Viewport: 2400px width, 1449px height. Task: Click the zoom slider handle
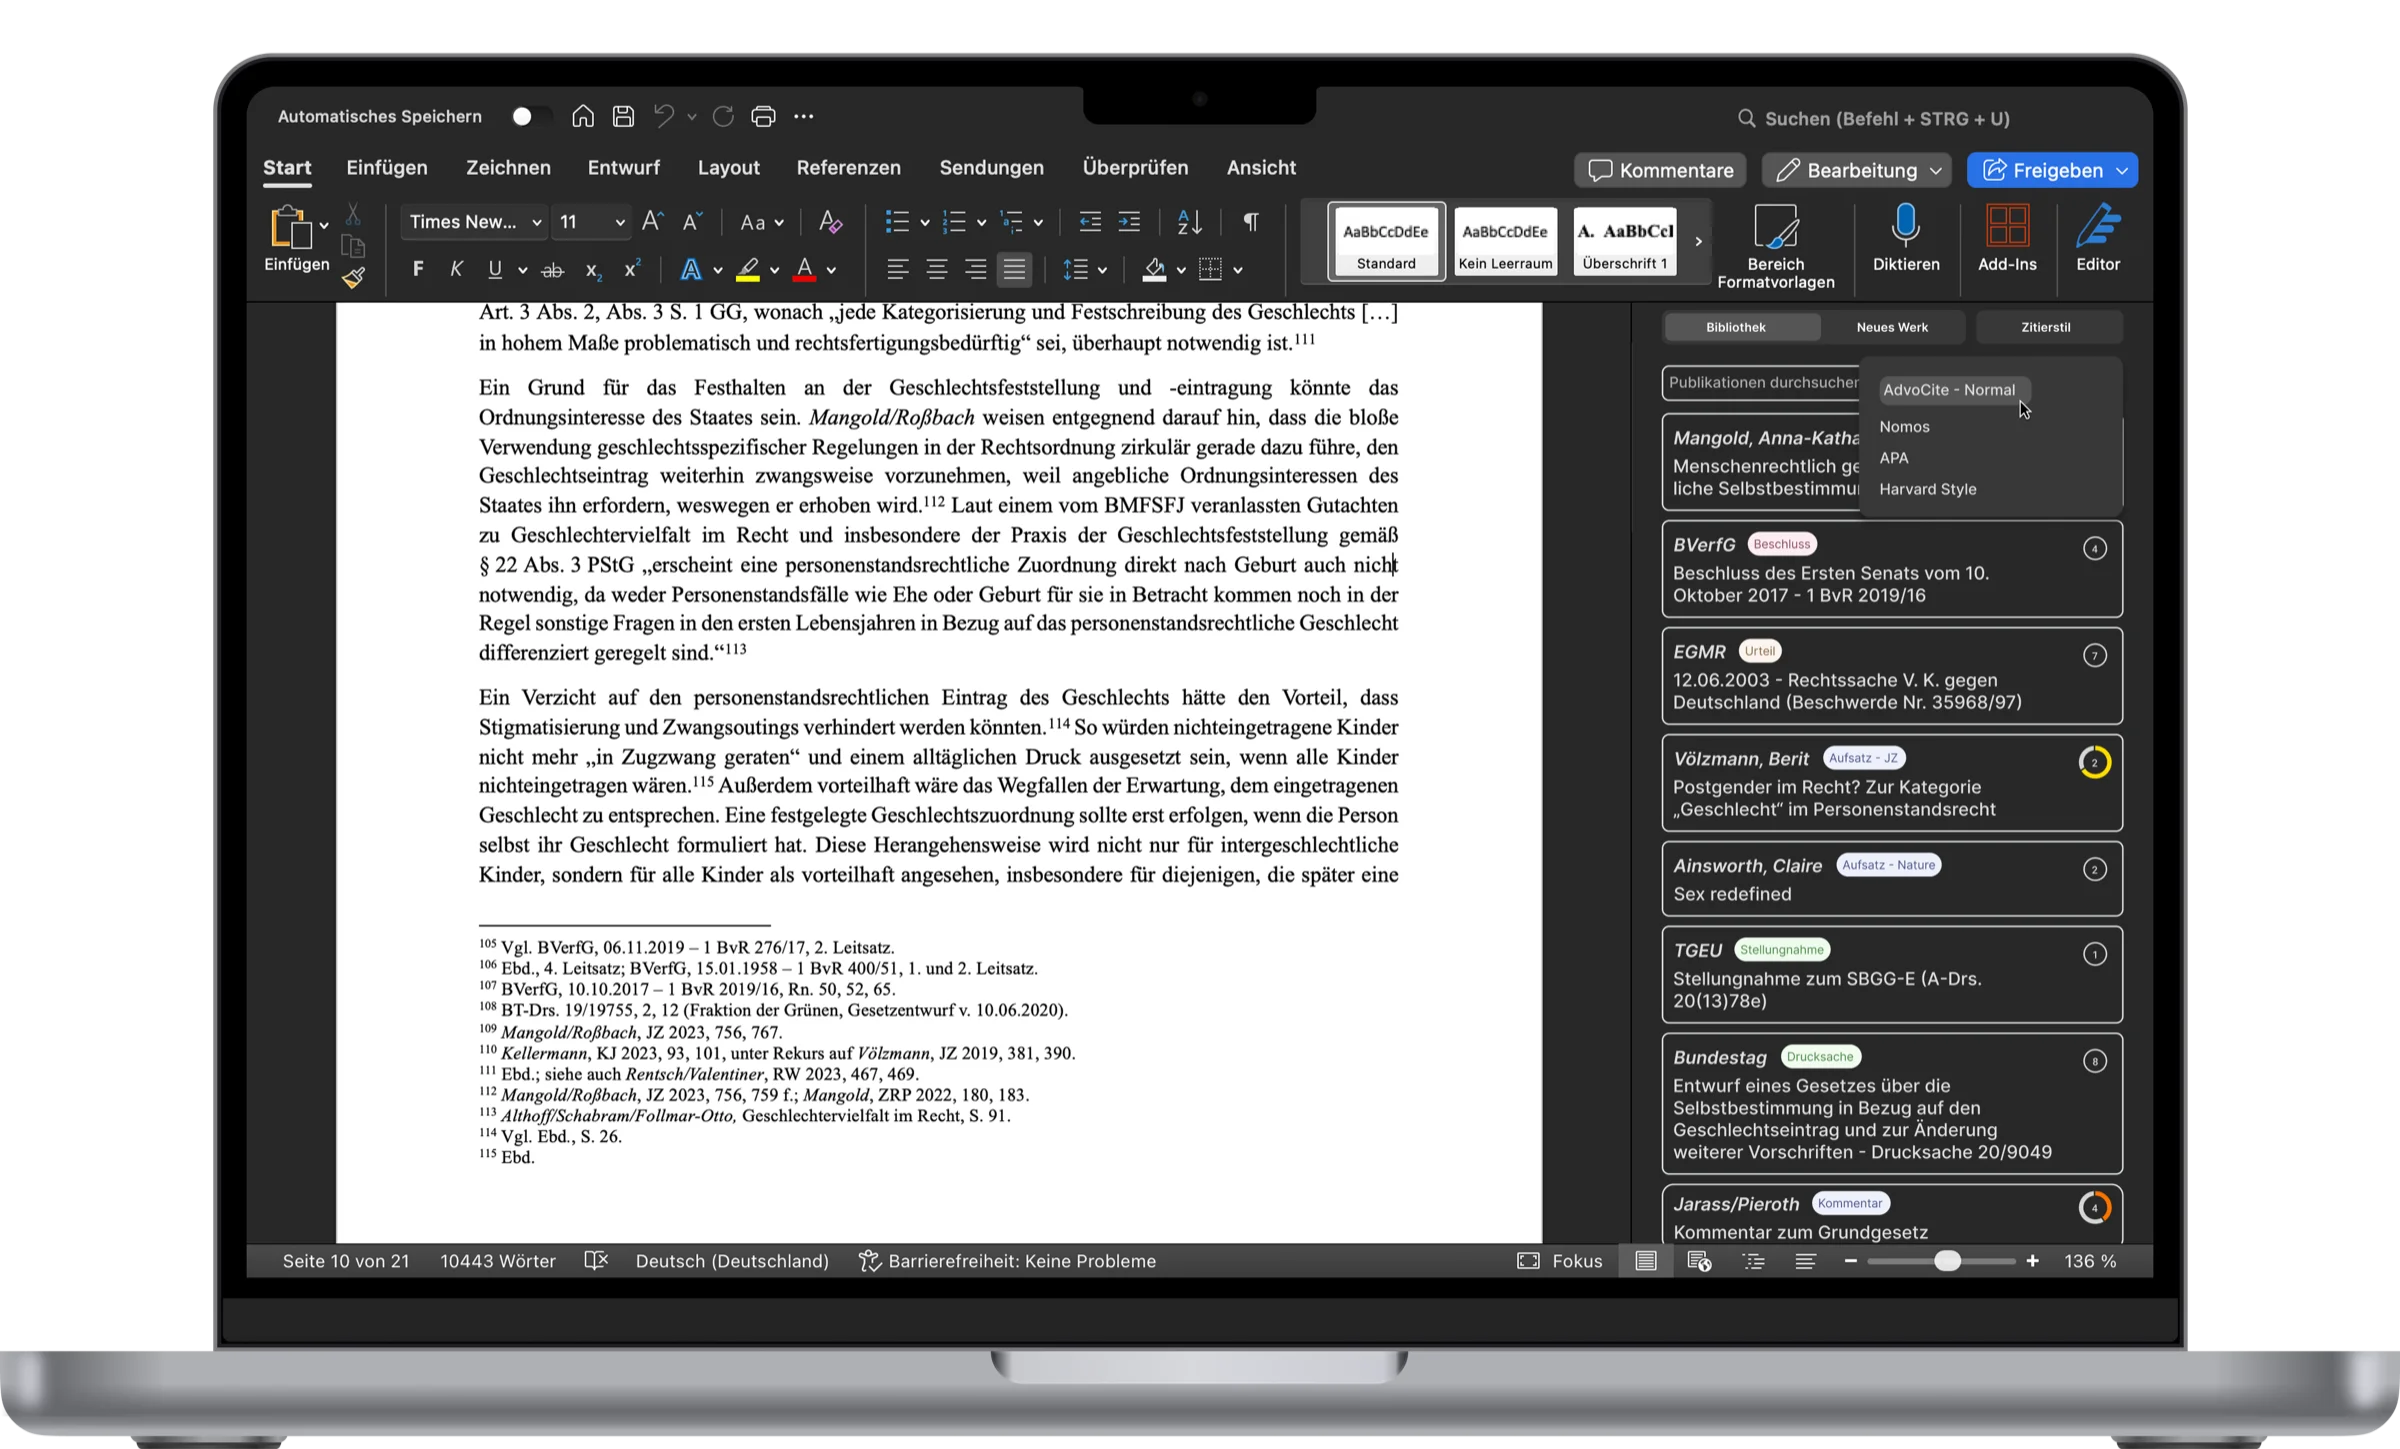pyautogui.click(x=1946, y=1261)
